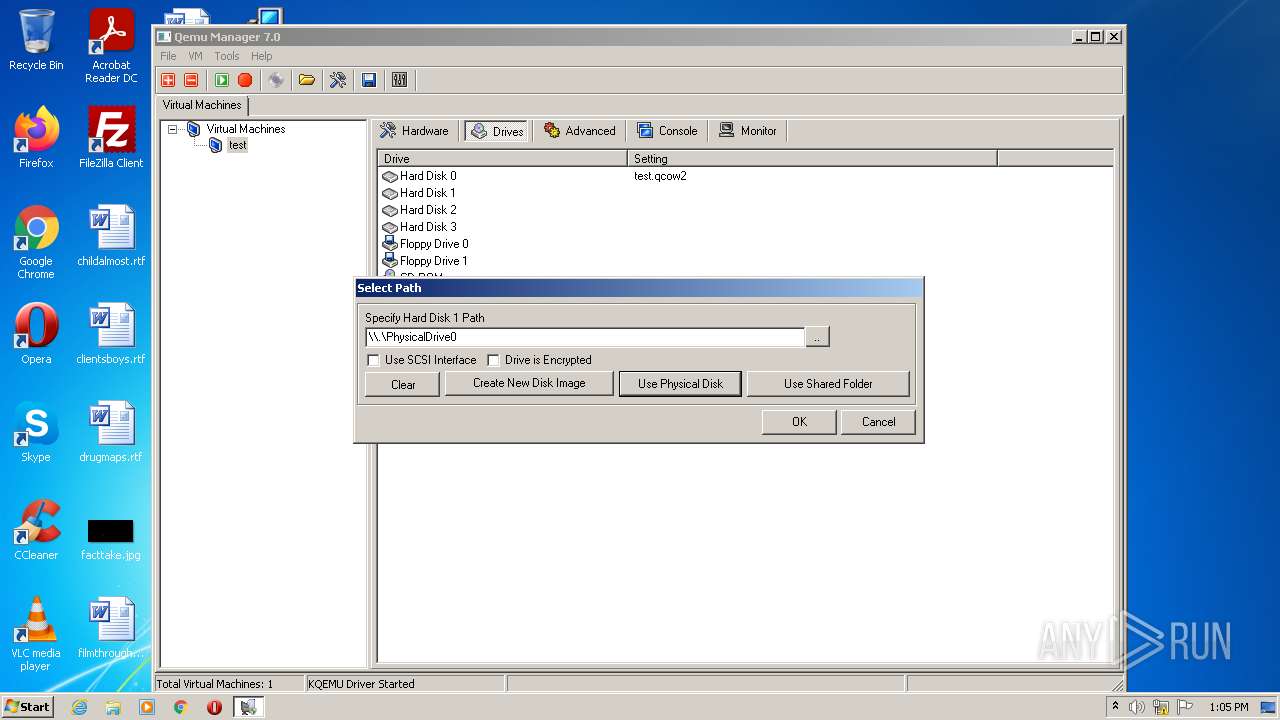Click the red plus add VM icon
The width and height of the screenshot is (1280, 720).
coord(168,80)
